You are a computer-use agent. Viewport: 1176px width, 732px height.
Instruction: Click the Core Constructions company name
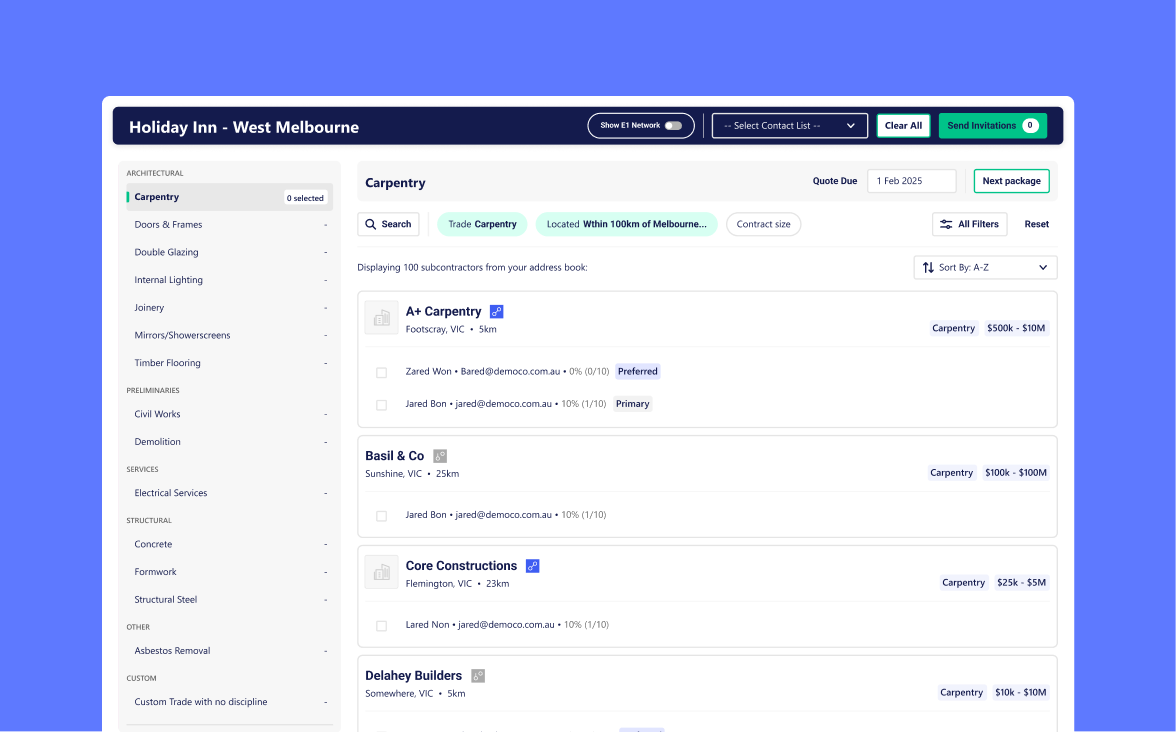click(x=461, y=566)
